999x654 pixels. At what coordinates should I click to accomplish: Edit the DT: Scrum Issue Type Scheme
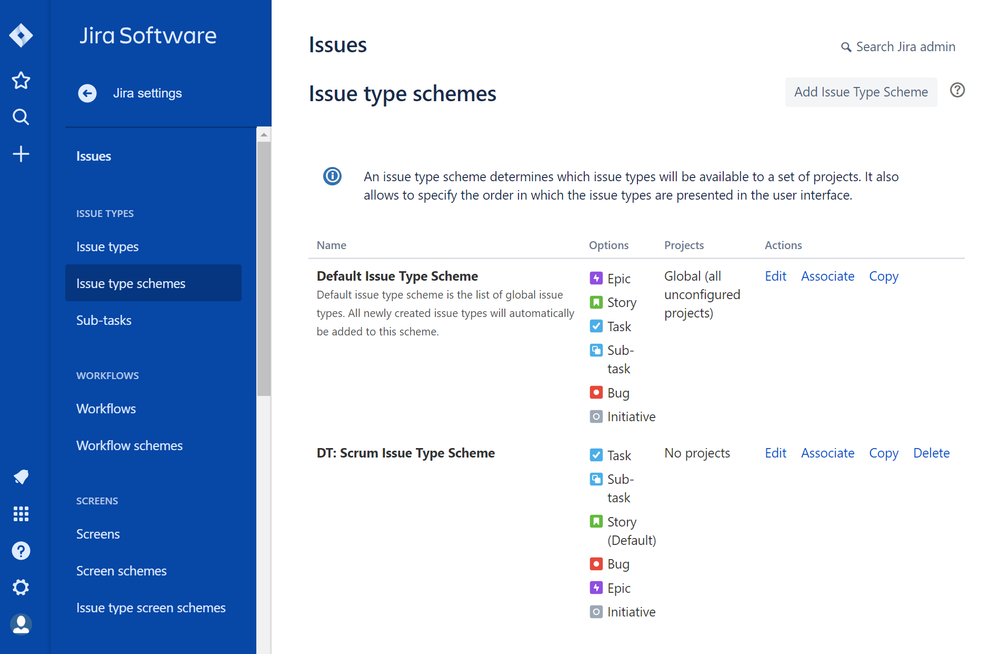tap(775, 453)
